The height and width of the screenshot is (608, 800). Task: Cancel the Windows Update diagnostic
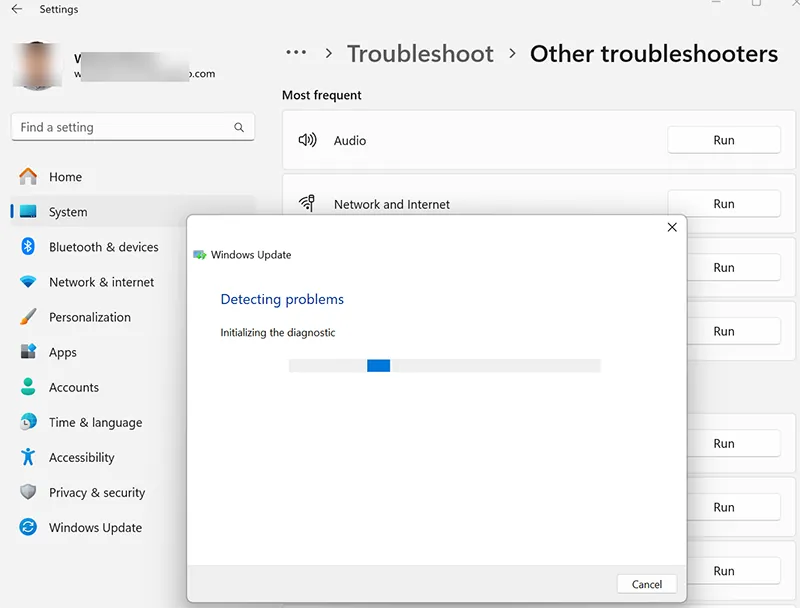(x=647, y=584)
